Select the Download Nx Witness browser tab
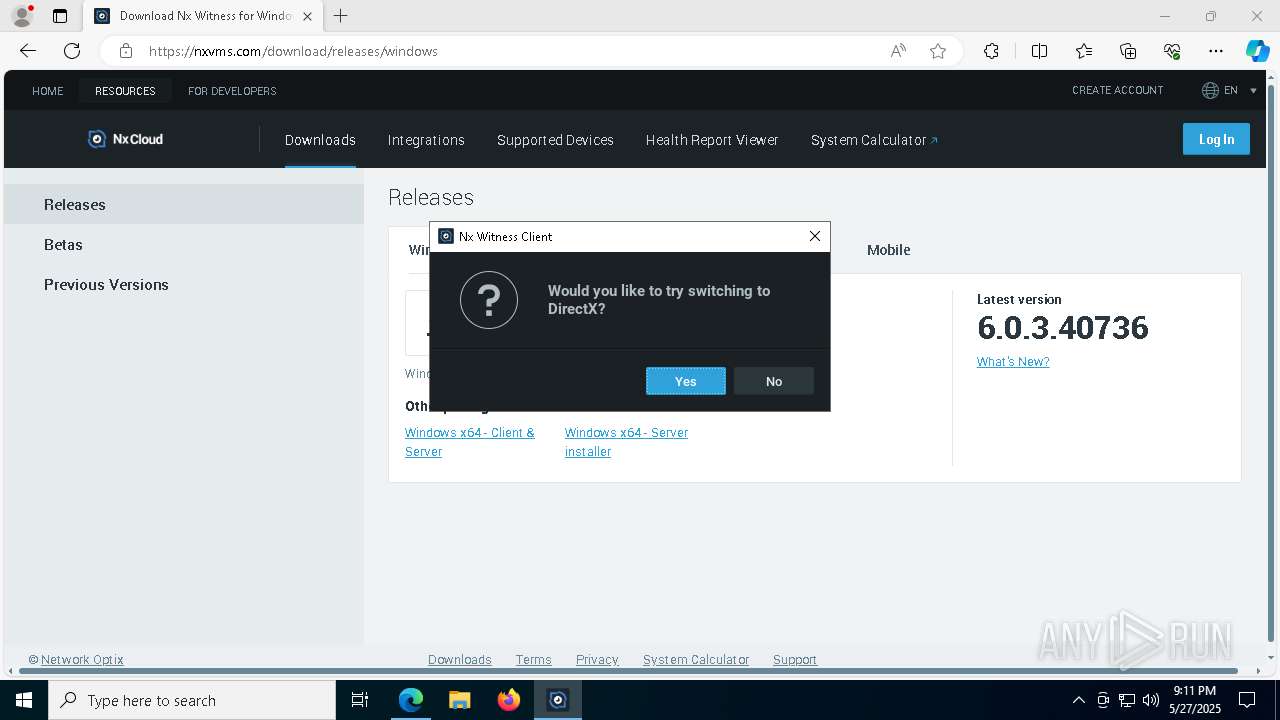This screenshot has width=1280, height=720. tap(203, 16)
